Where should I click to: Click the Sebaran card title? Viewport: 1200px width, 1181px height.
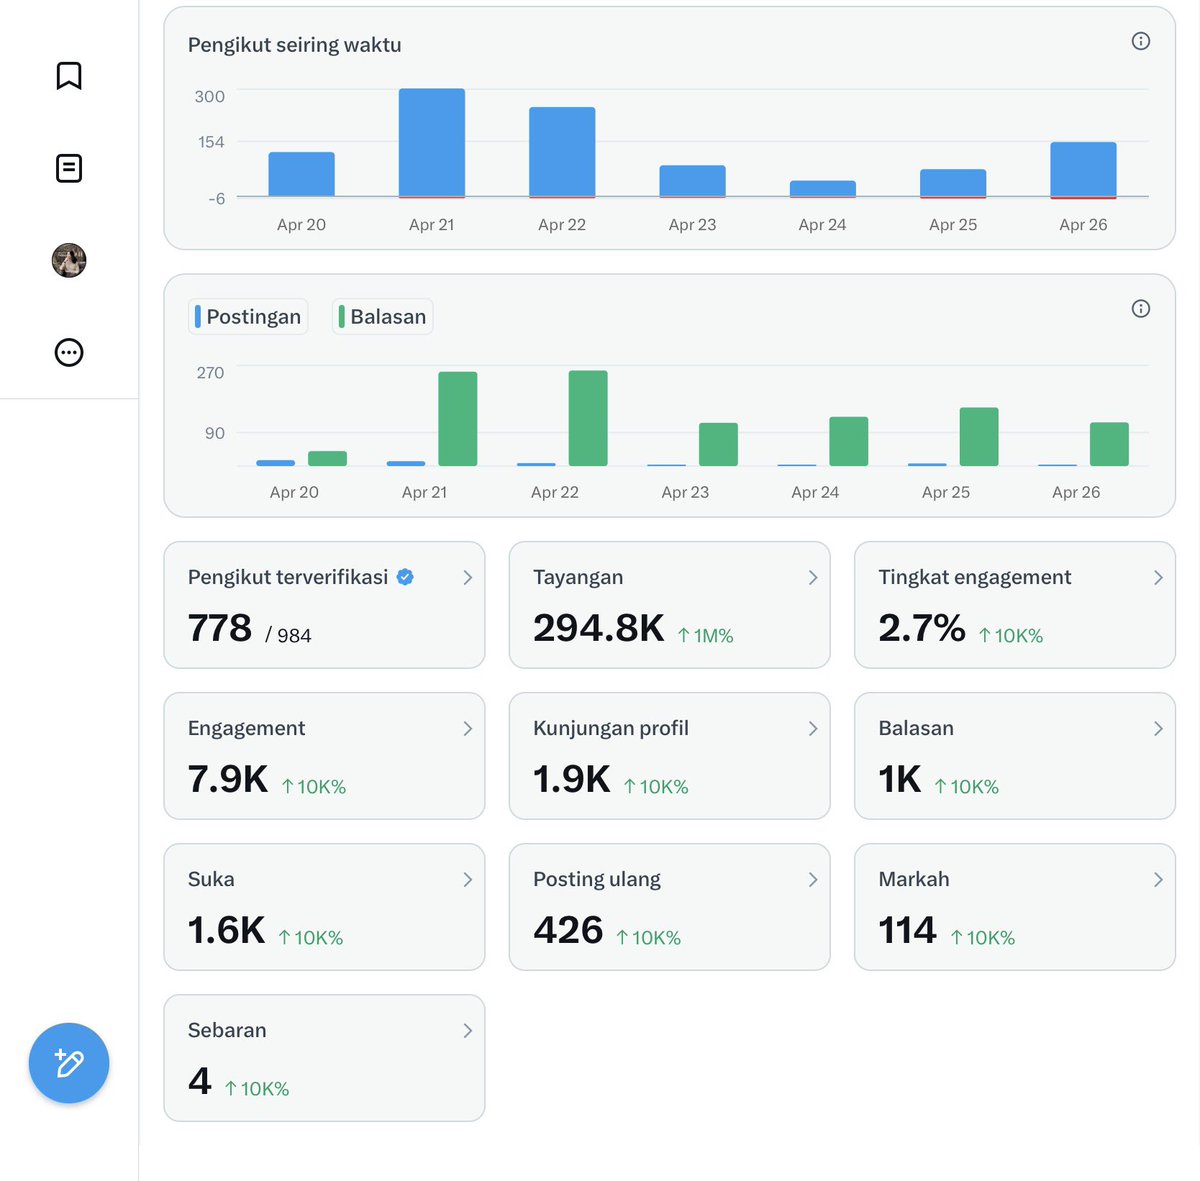point(227,1030)
